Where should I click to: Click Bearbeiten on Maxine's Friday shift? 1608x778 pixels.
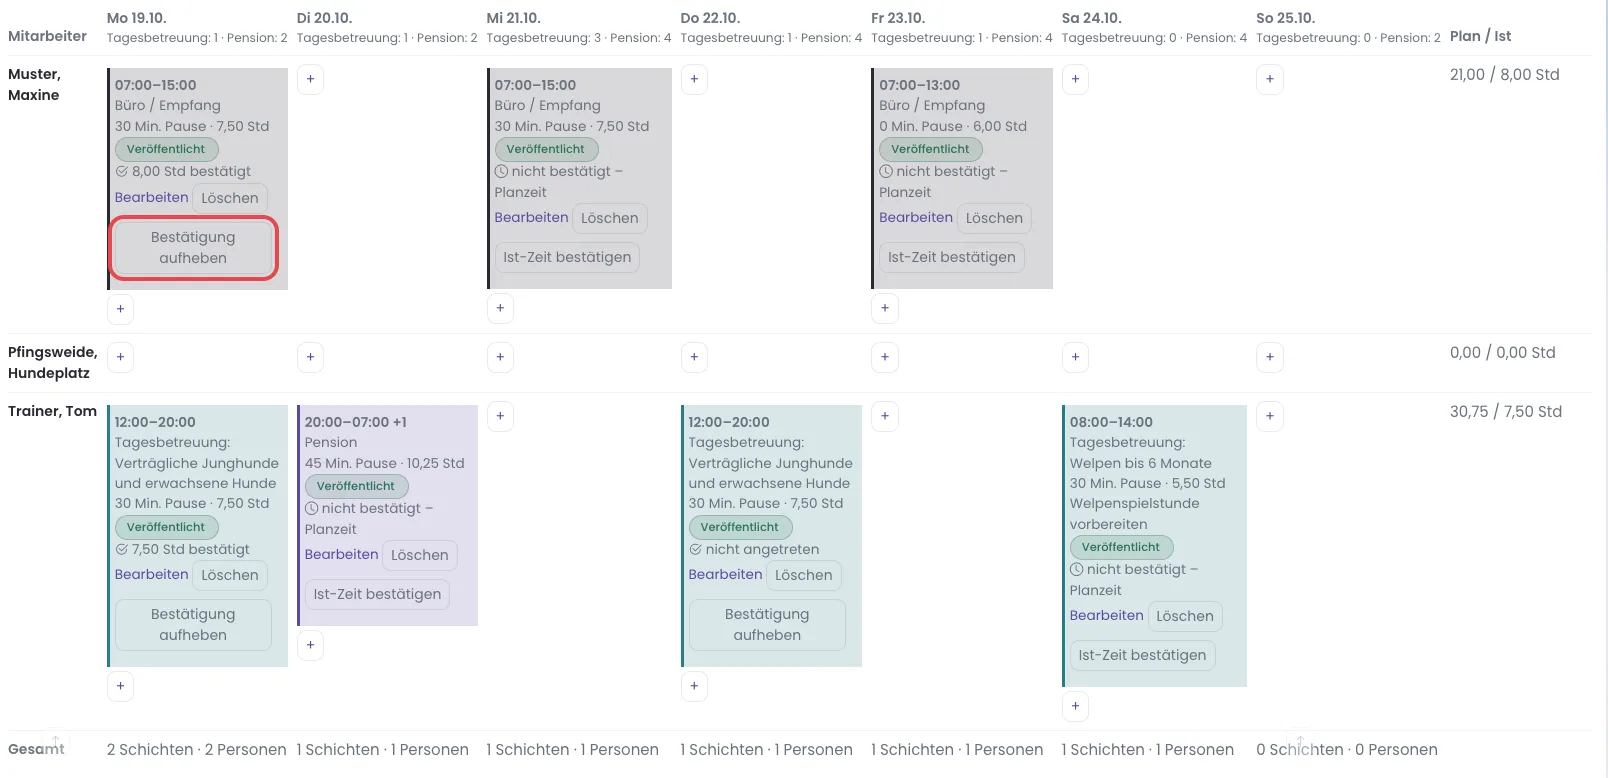click(x=916, y=217)
